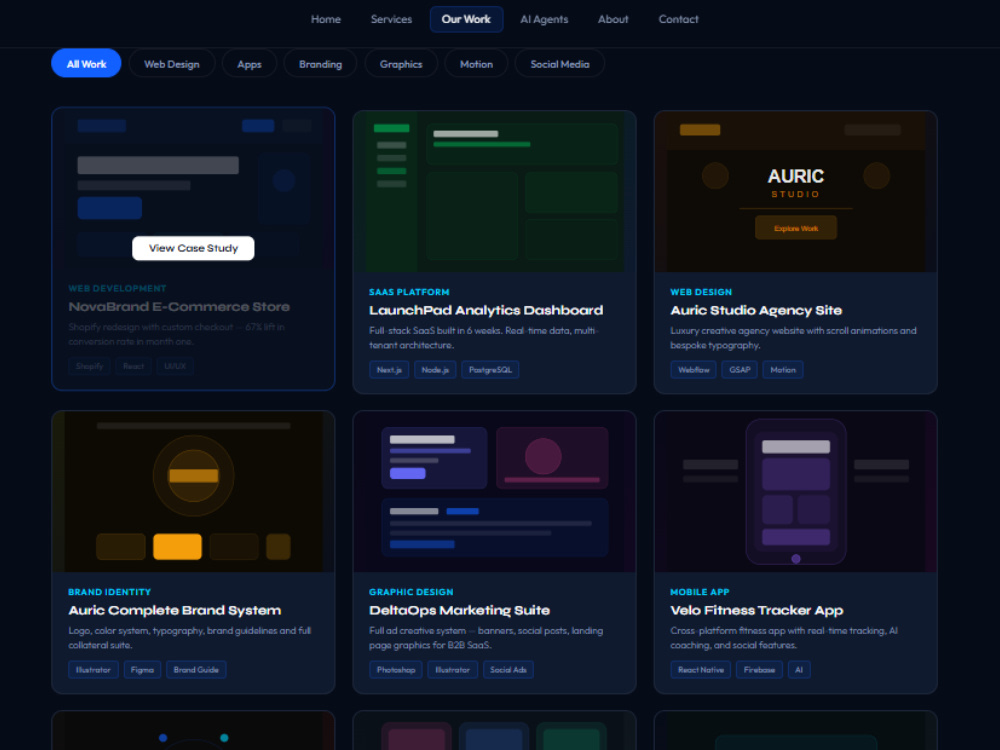Click the NovaBrand E-Commerce Store title
Screen dimensions: 1000x750
click(179, 307)
